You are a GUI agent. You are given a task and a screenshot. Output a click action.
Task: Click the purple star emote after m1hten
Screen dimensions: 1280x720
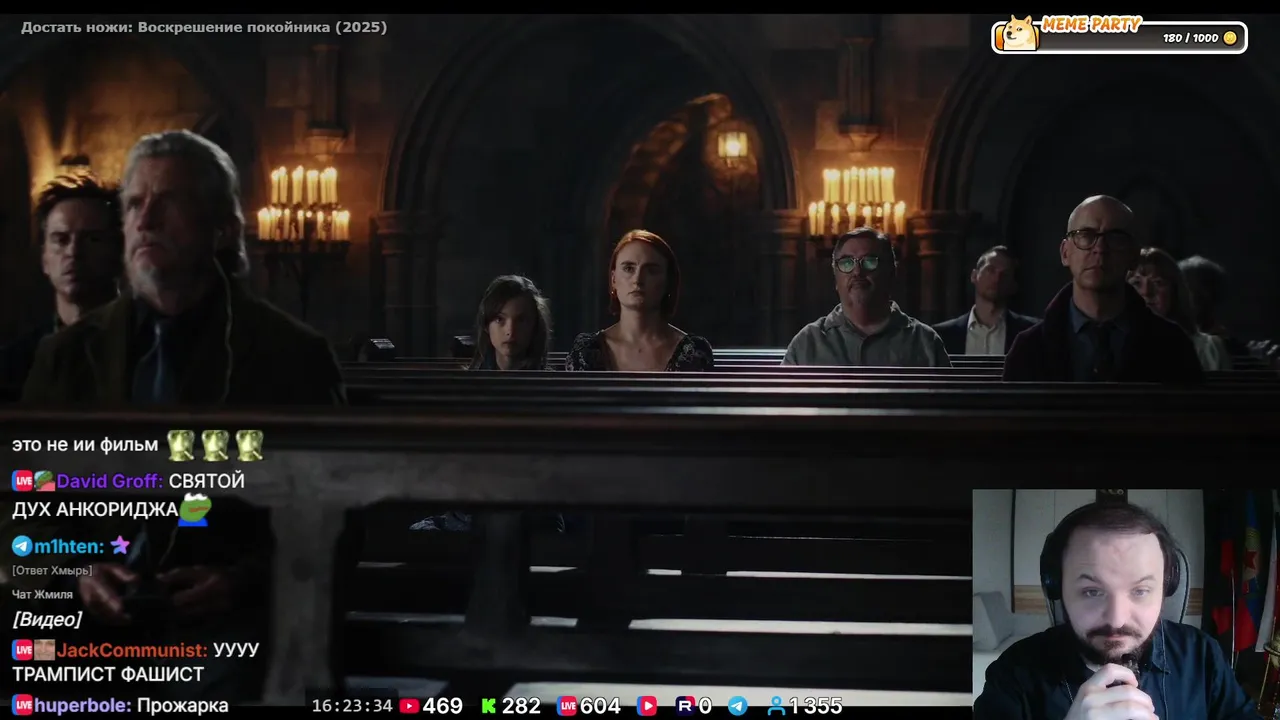click(x=120, y=545)
